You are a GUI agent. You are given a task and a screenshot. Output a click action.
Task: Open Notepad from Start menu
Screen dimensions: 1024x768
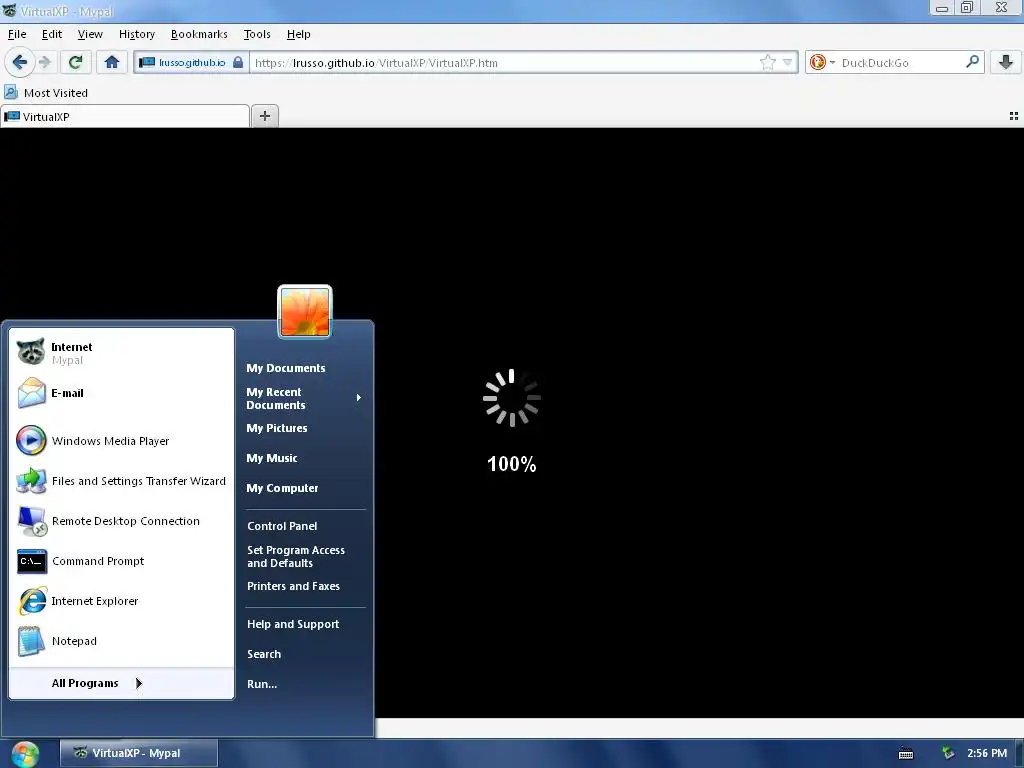pos(121,641)
